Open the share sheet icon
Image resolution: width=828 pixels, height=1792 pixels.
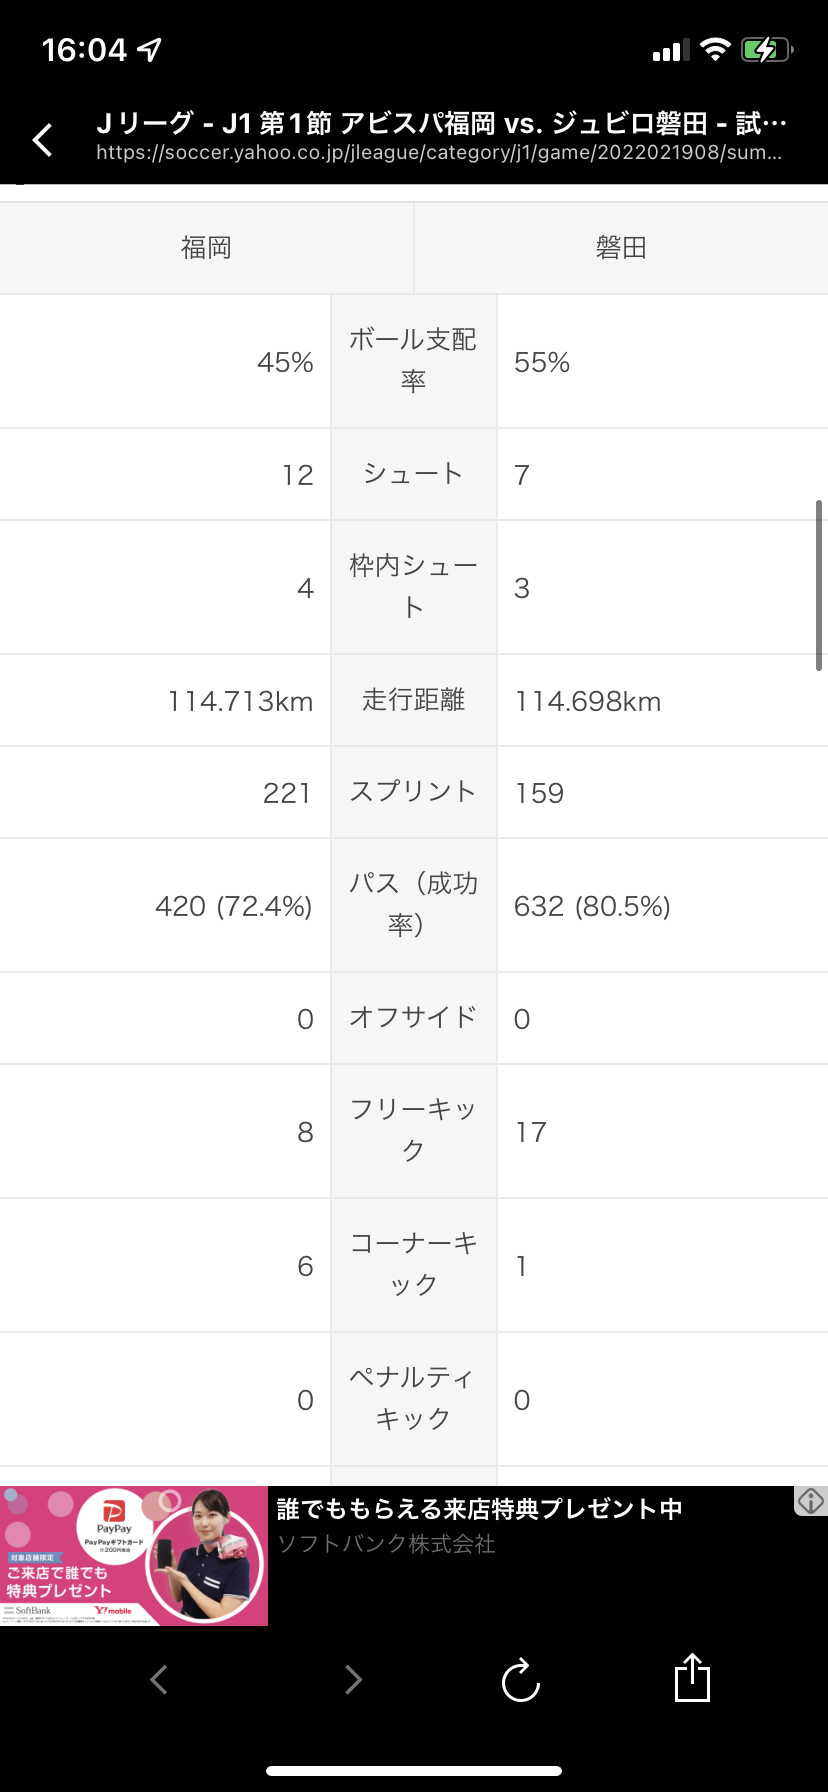[692, 1677]
